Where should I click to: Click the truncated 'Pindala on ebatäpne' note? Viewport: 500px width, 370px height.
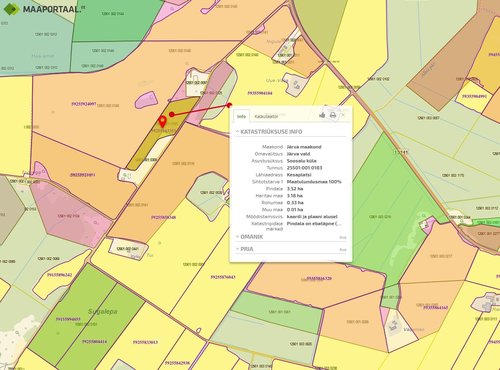click(x=314, y=224)
